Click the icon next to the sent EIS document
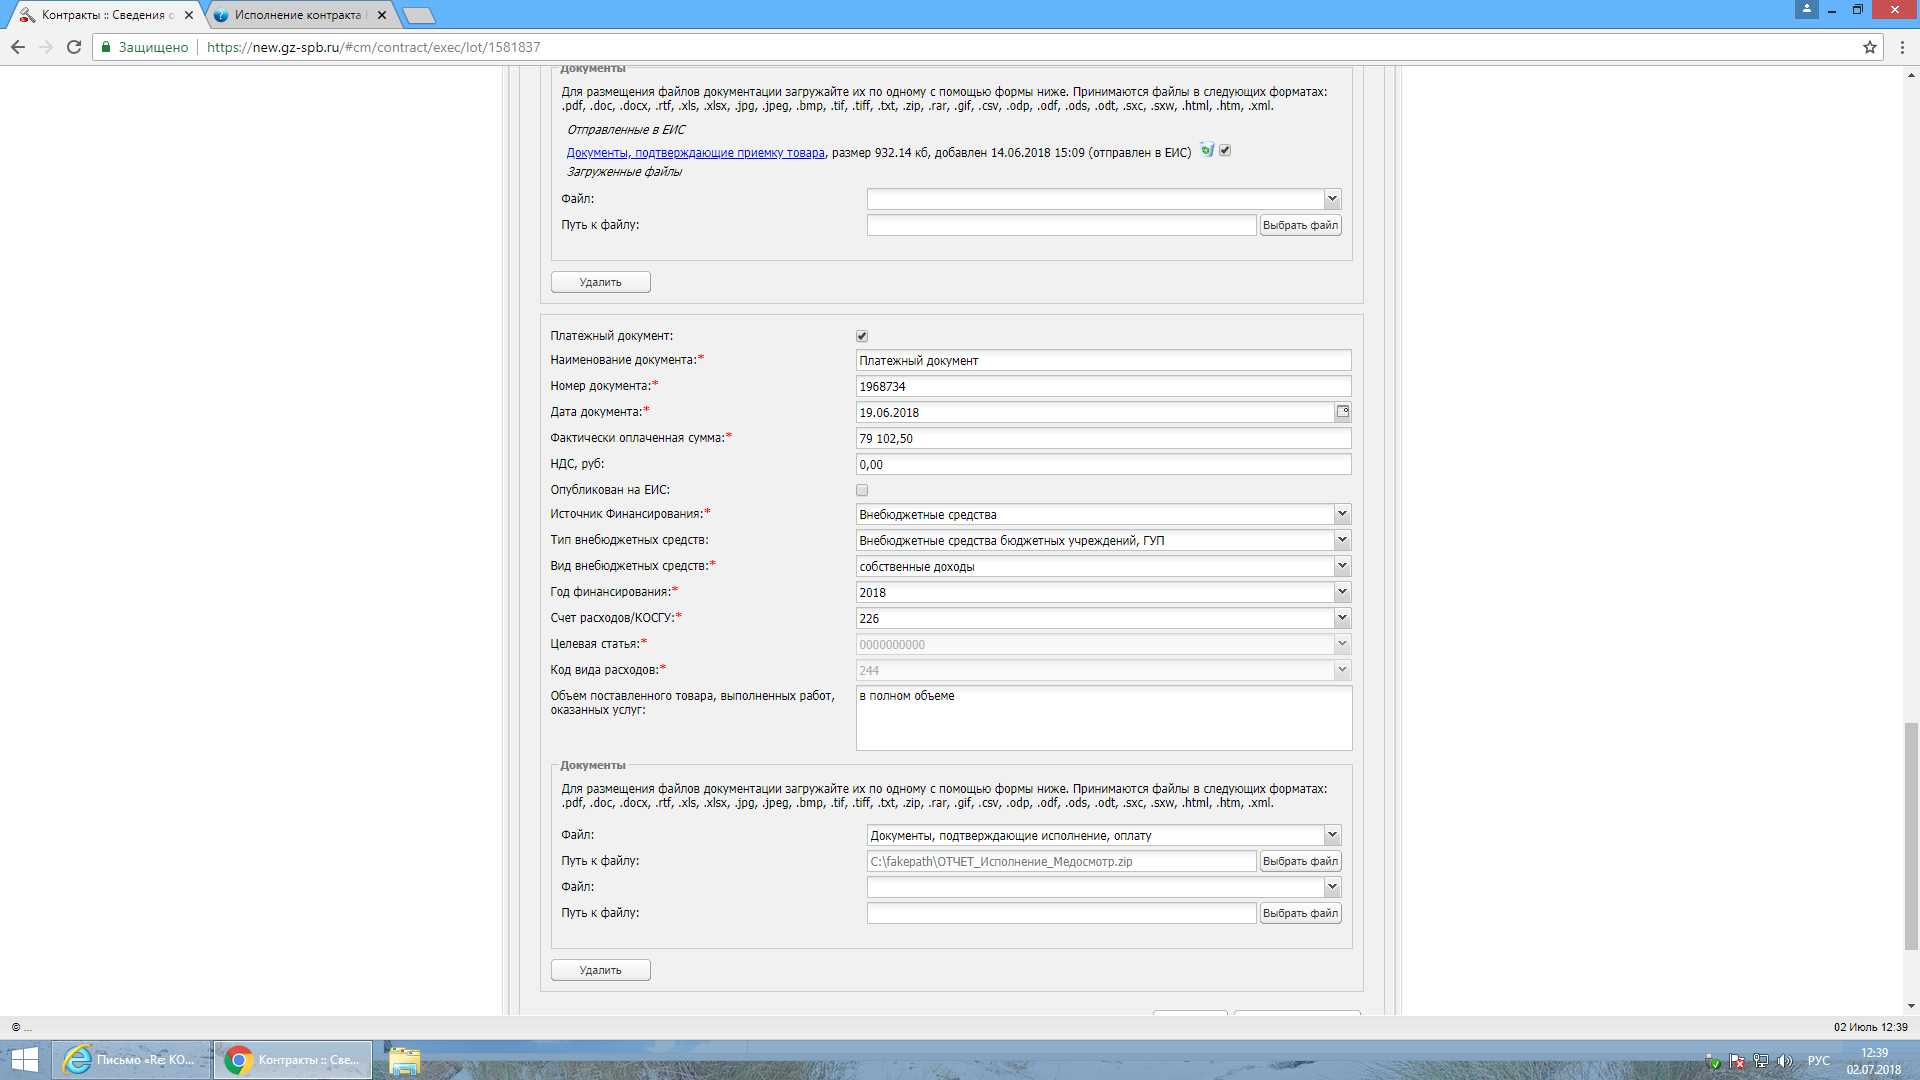Image resolution: width=1920 pixels, height=1080 pixels. (1207, 151)
